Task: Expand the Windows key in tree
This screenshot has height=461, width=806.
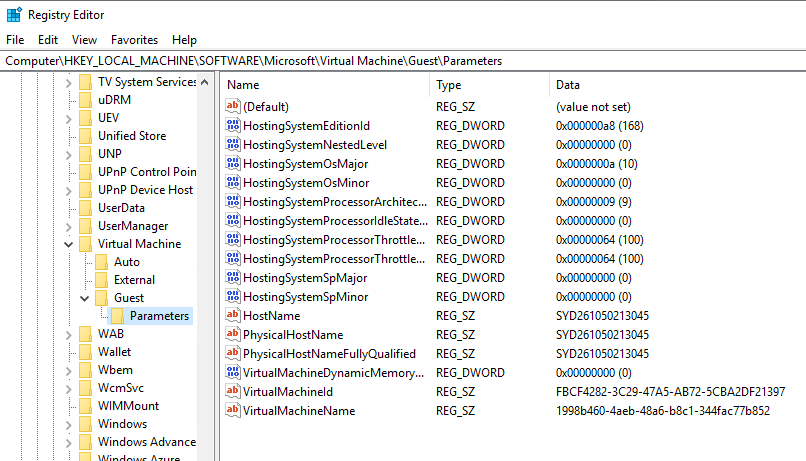Action: (x=69, y=424)
